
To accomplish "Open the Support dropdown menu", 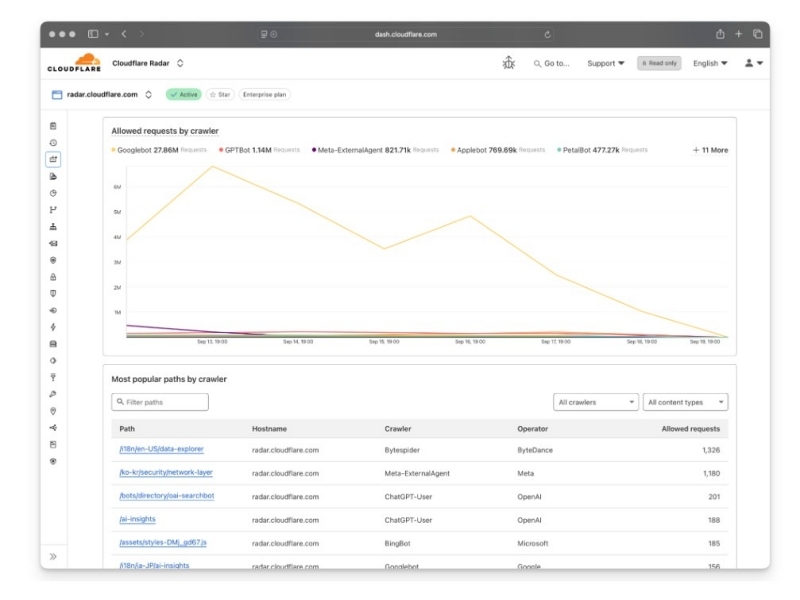I will pos(606,63).
